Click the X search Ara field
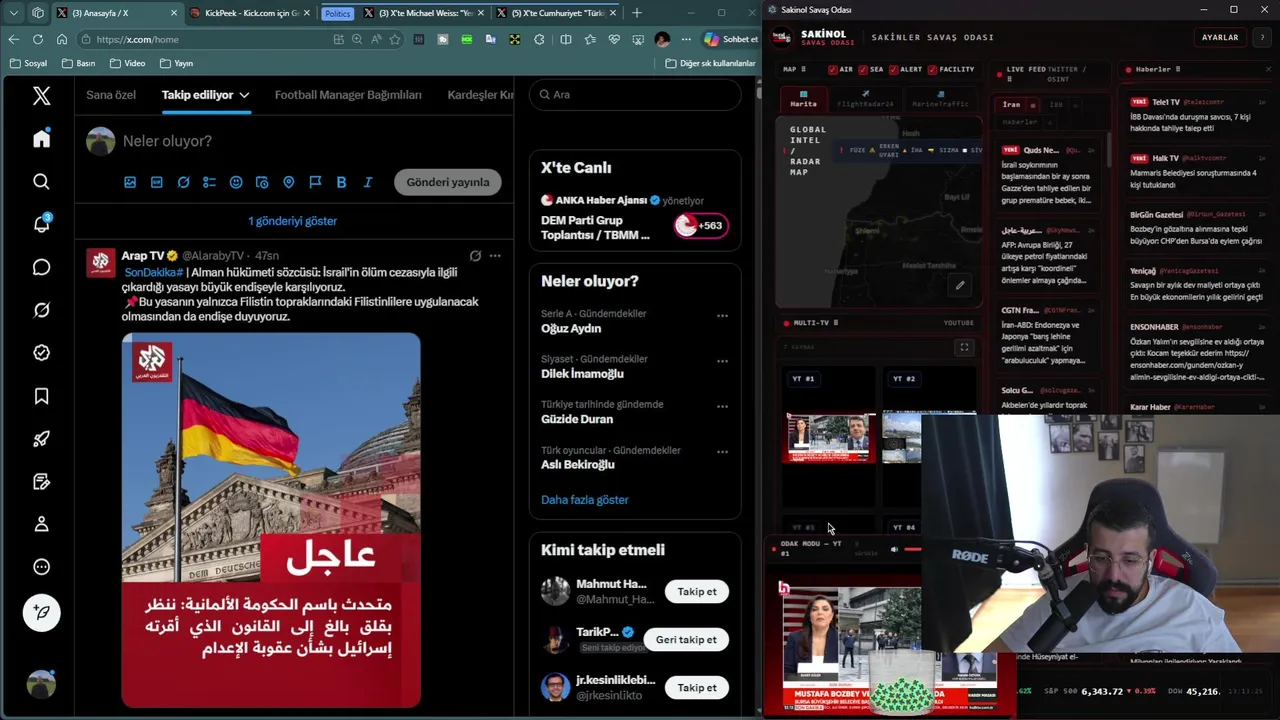This screenshot has height=720, width=1280. [635, 94]
